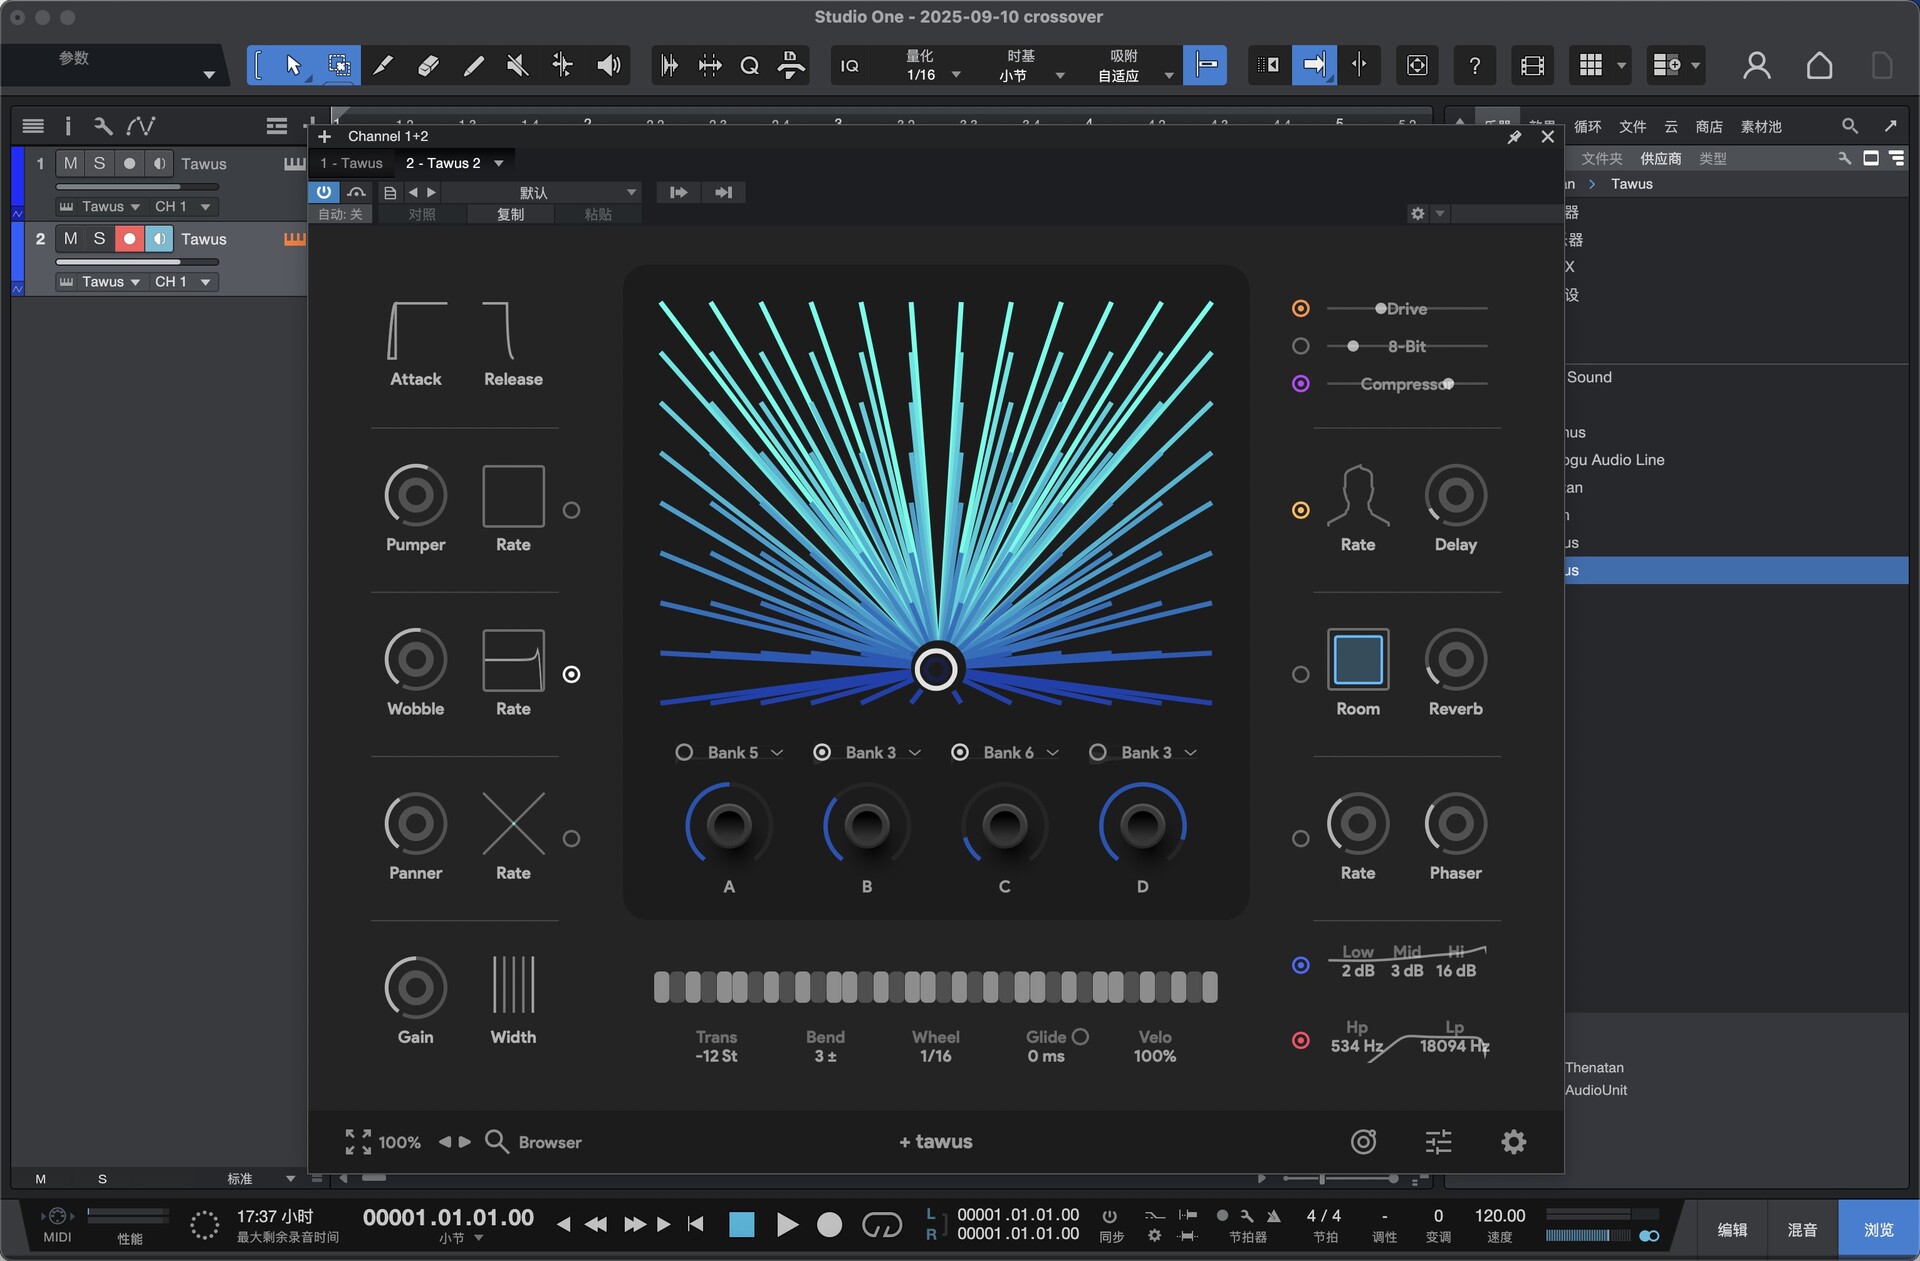1920x1261 pixels.
Task: Open the Loops browser tab
Action: click(x=1587, y=126)
